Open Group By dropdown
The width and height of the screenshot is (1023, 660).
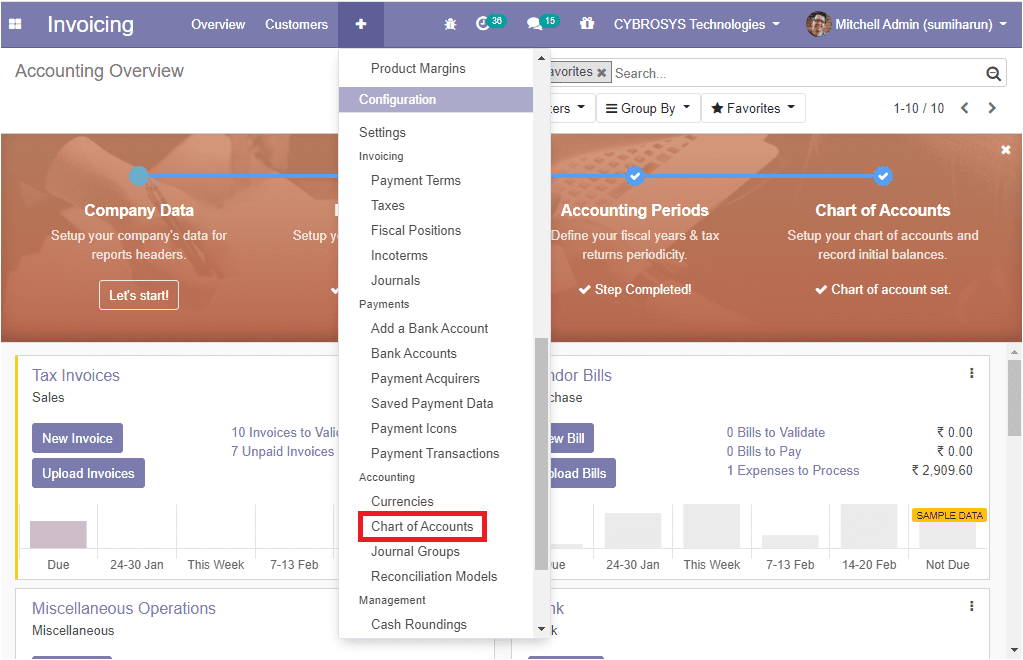(x=648, y=108)
